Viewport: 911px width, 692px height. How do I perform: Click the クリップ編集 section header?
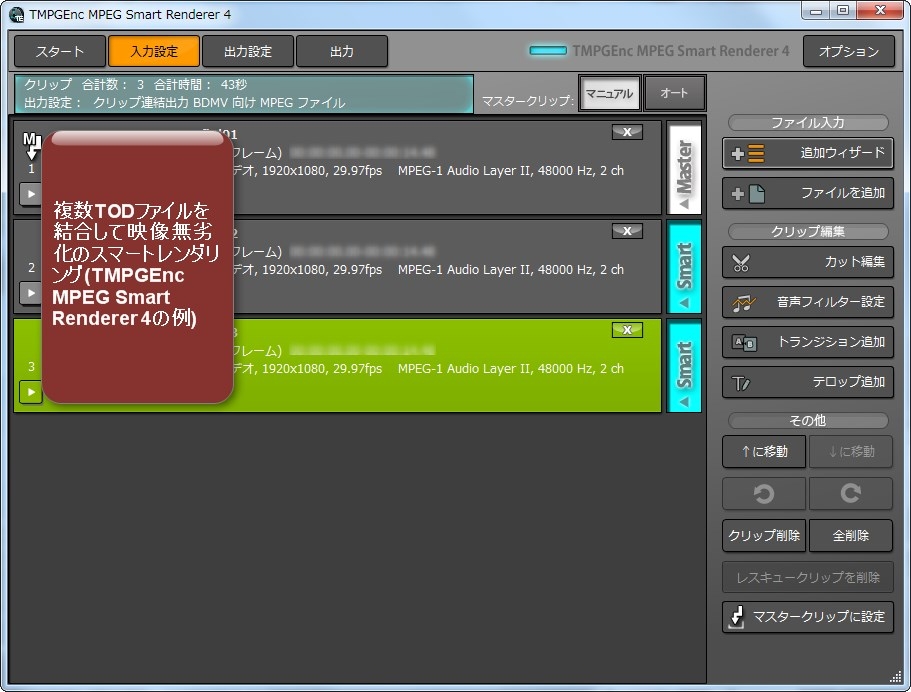pyautogui.click(x=808, y=231)
